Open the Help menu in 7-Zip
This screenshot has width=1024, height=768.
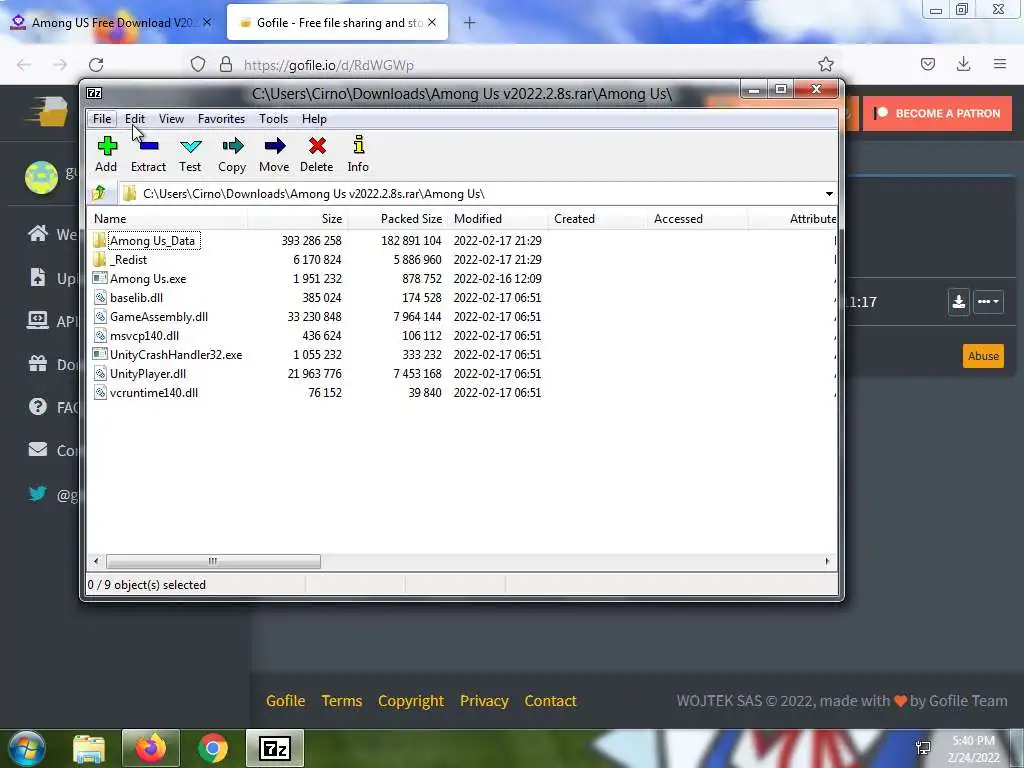(x=314, y=119)
